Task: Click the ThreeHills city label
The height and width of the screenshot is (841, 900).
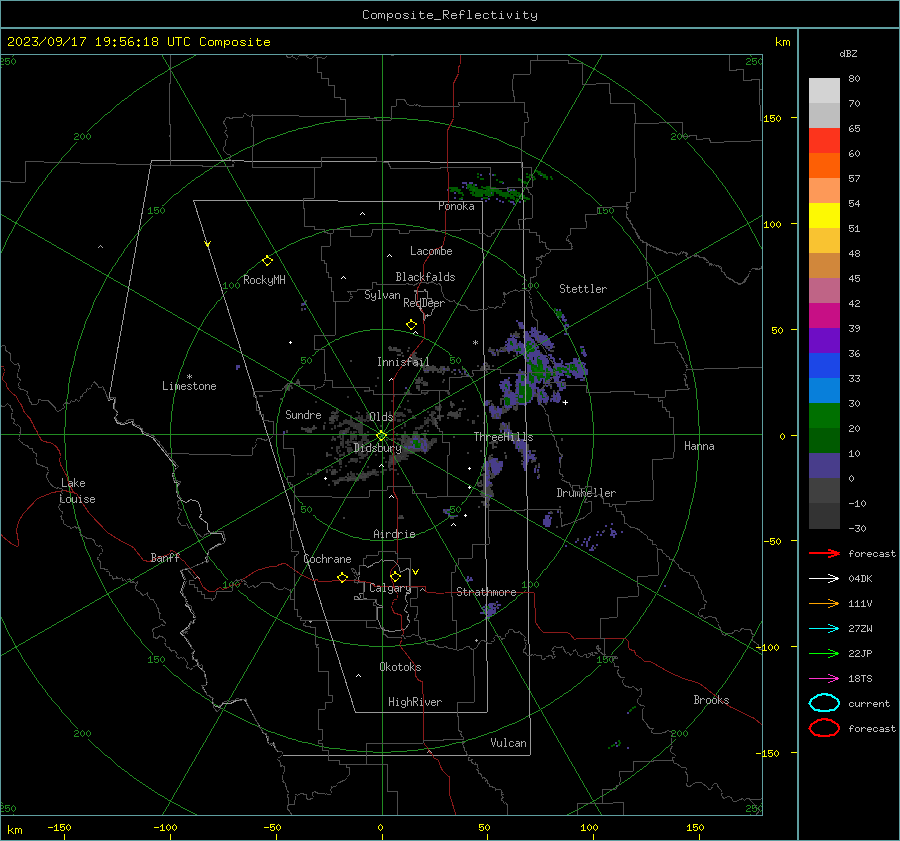Action: pos(503,437)
